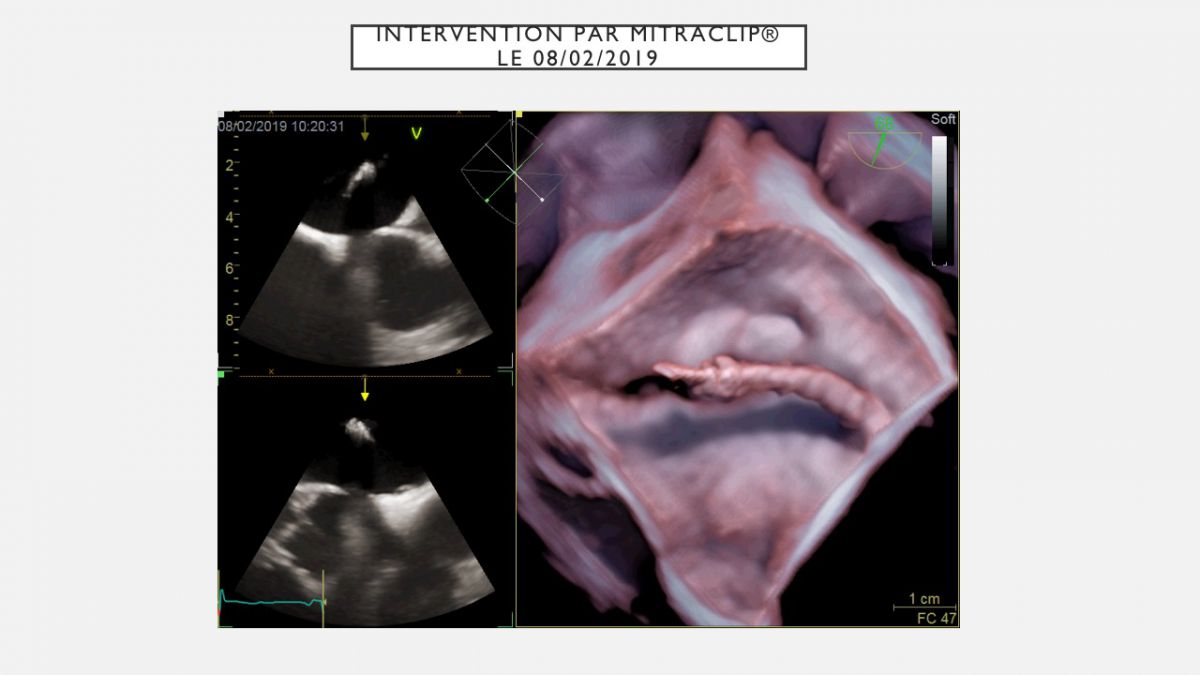Click the depth scale value "2"
Screen dimensions: 1200x675
coord(228,164)
